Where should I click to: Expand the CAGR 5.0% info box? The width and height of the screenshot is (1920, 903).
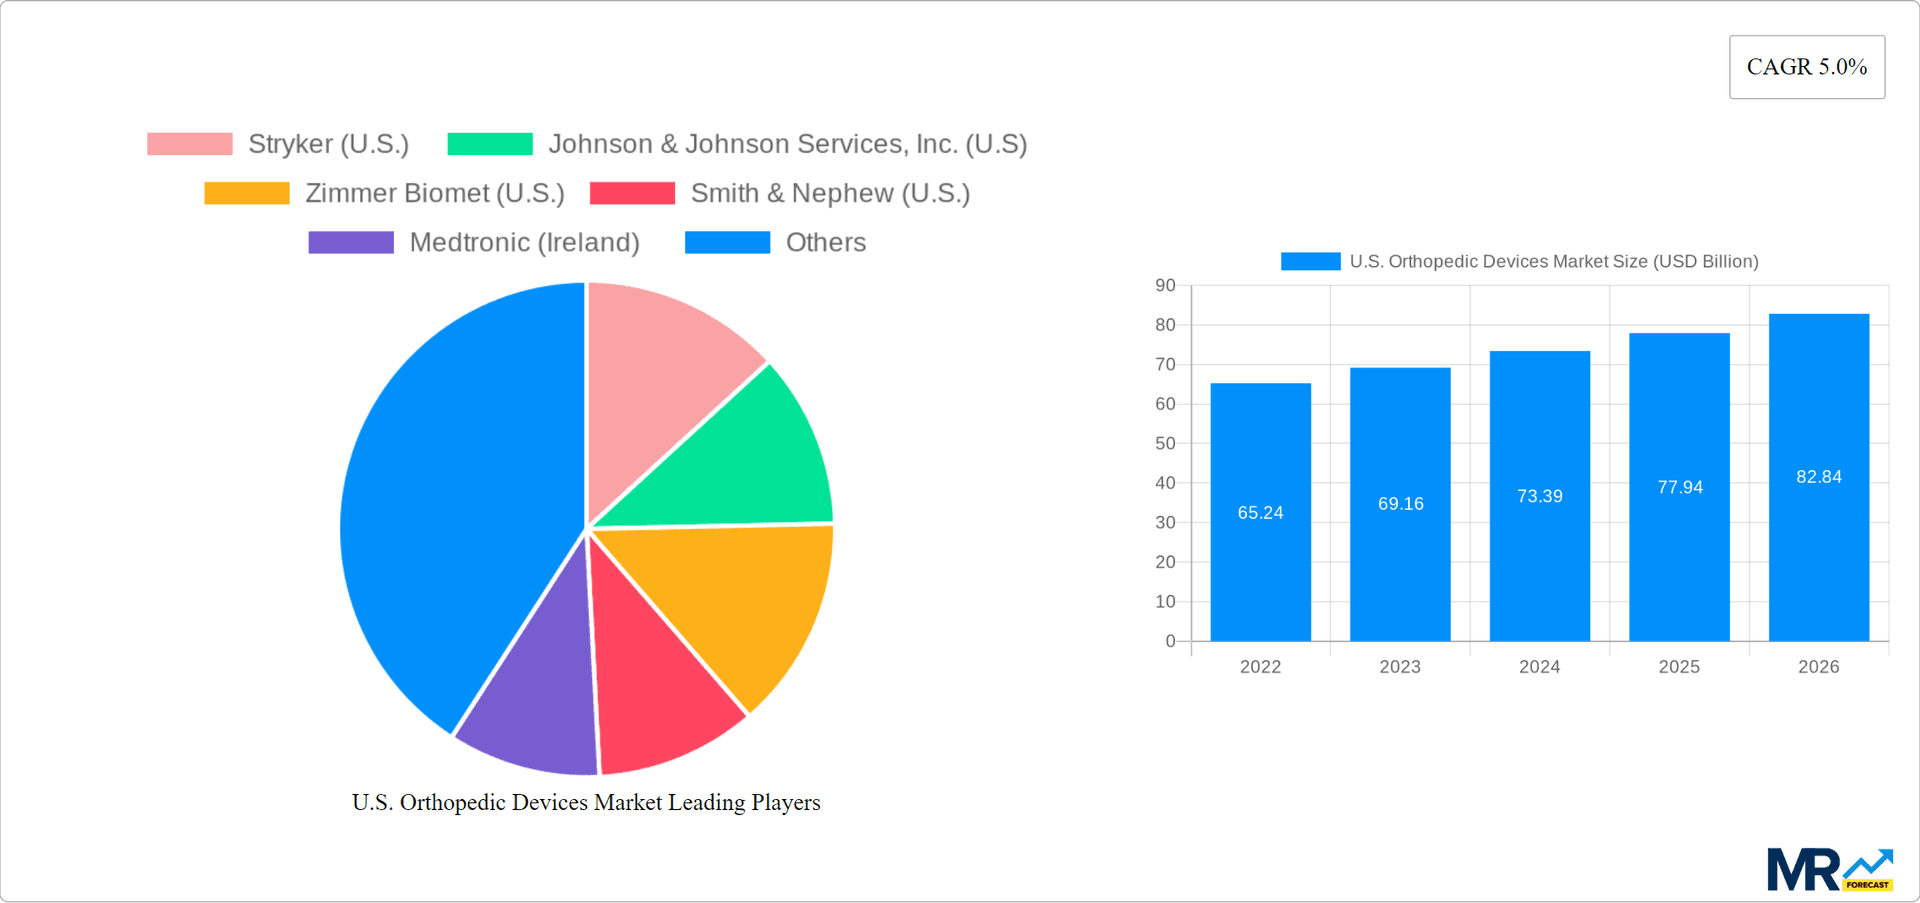coord(1806,66)
